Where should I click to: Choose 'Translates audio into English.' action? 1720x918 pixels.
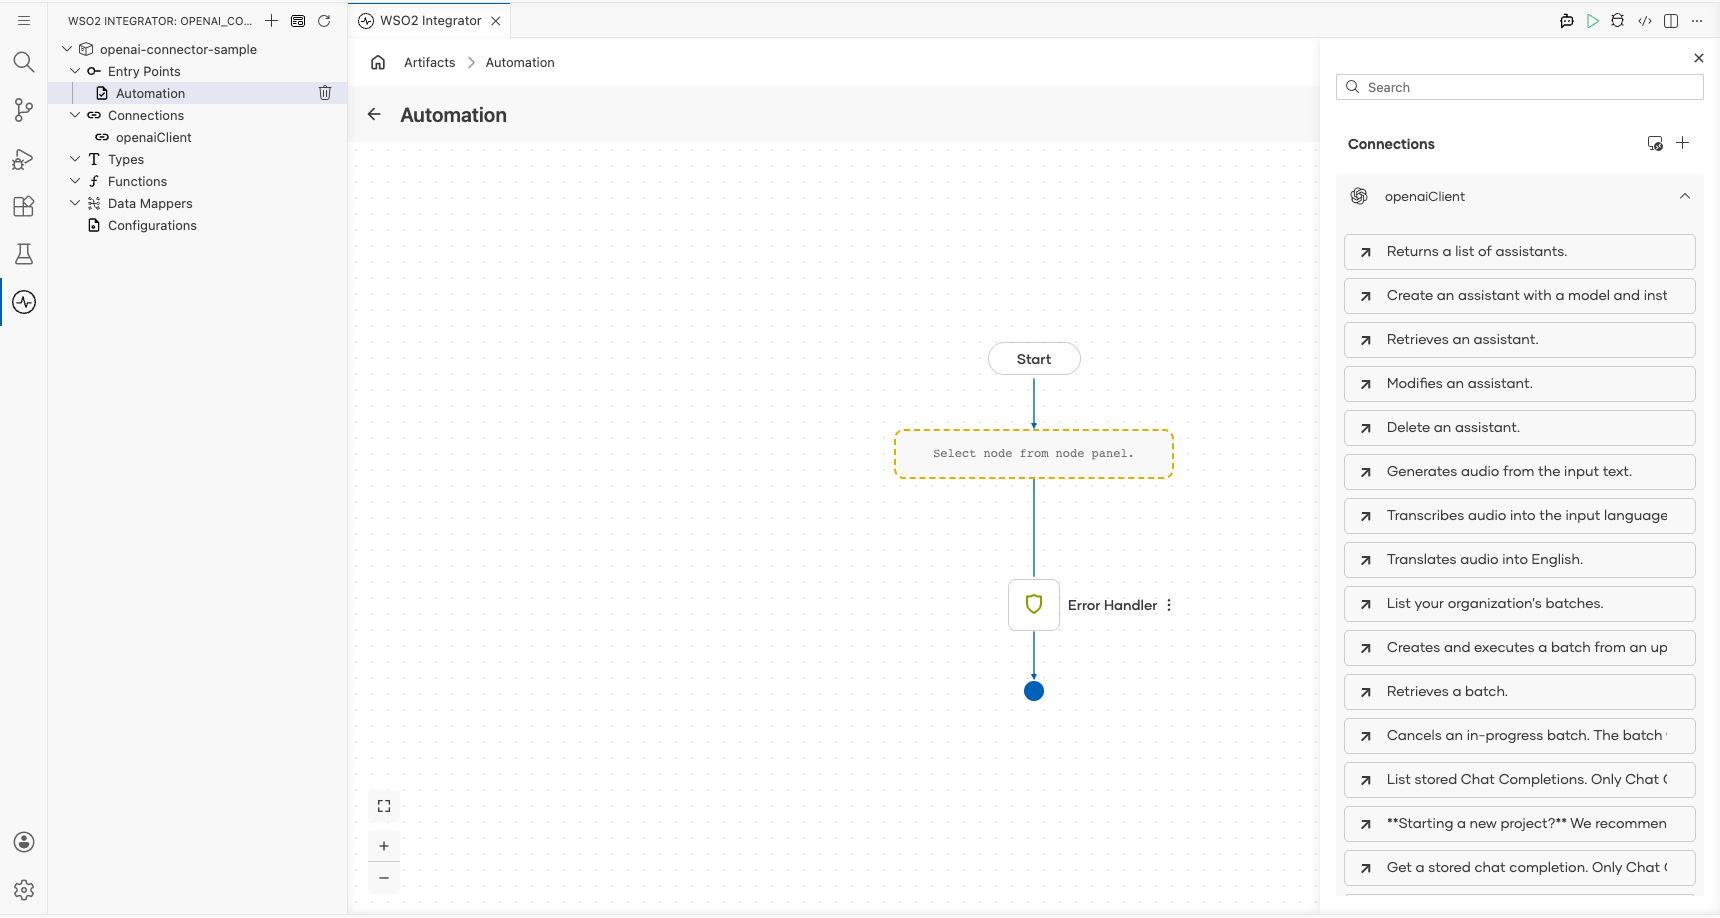coord(1520,560)
